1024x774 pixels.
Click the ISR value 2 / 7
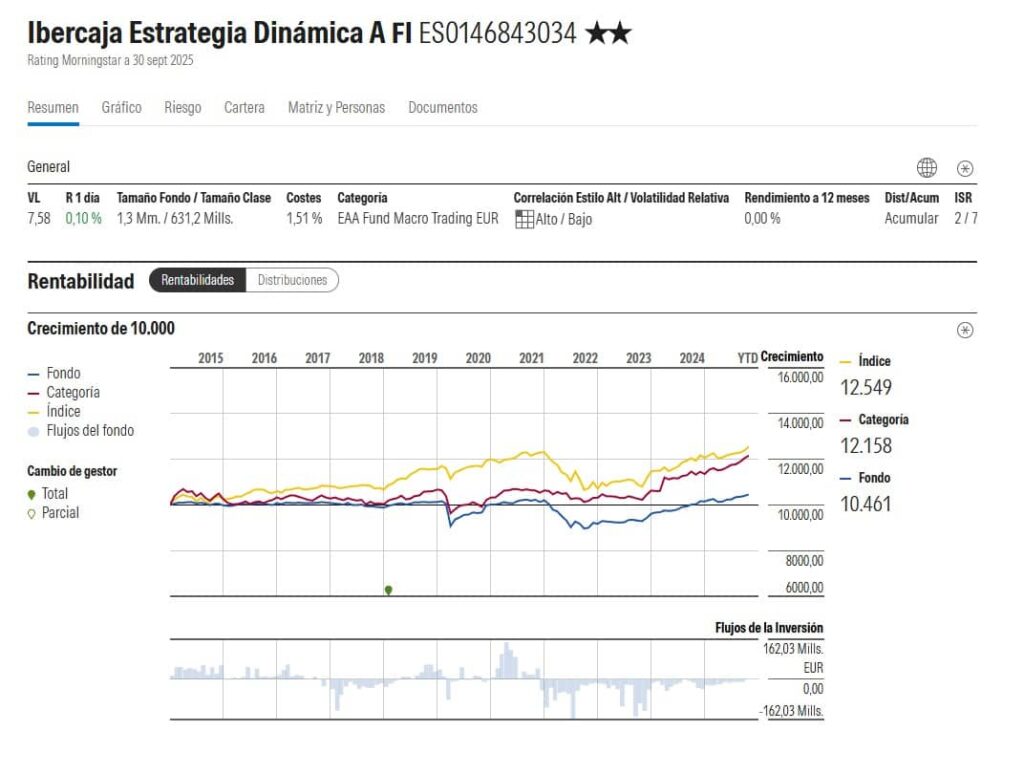(x=966, y=219)
